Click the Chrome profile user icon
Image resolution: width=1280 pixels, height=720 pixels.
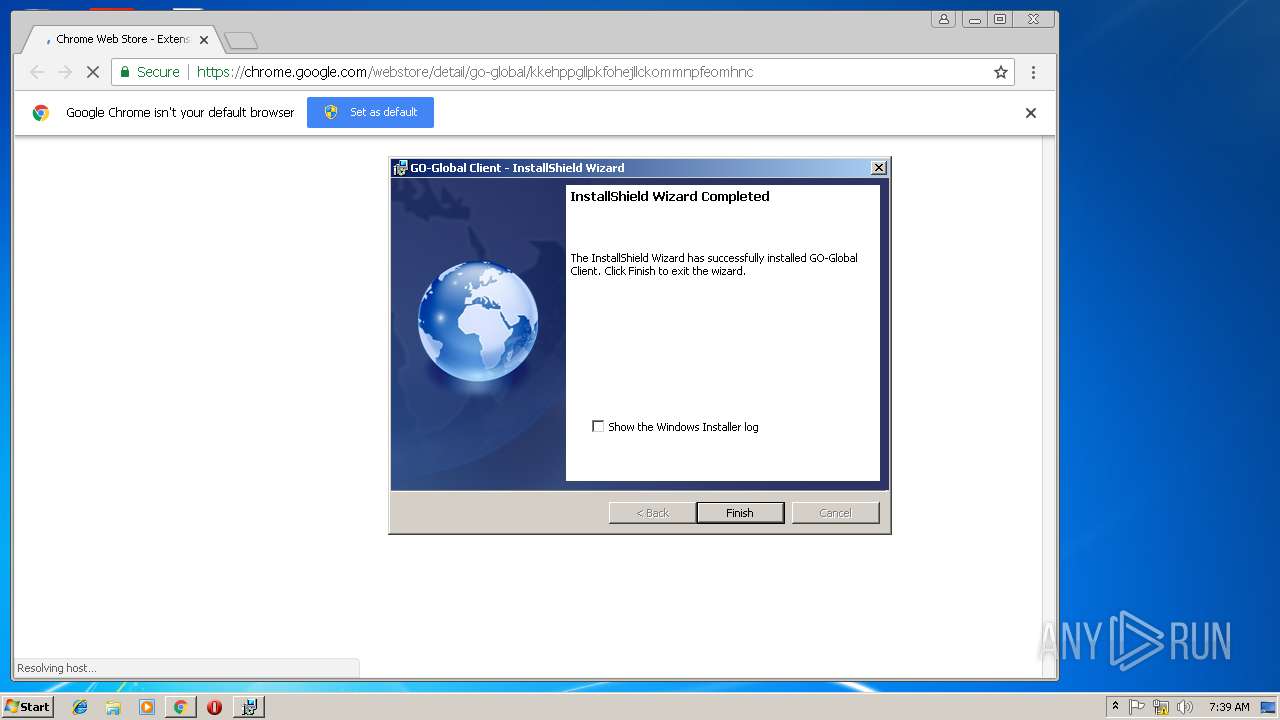click(943, 19)
